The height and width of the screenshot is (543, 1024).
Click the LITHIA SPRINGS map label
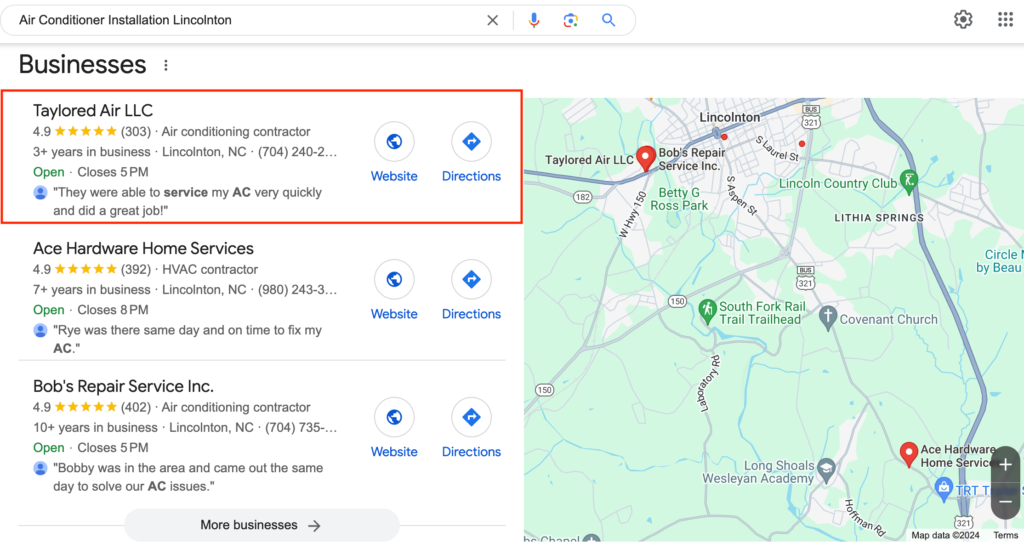point(879,218)
